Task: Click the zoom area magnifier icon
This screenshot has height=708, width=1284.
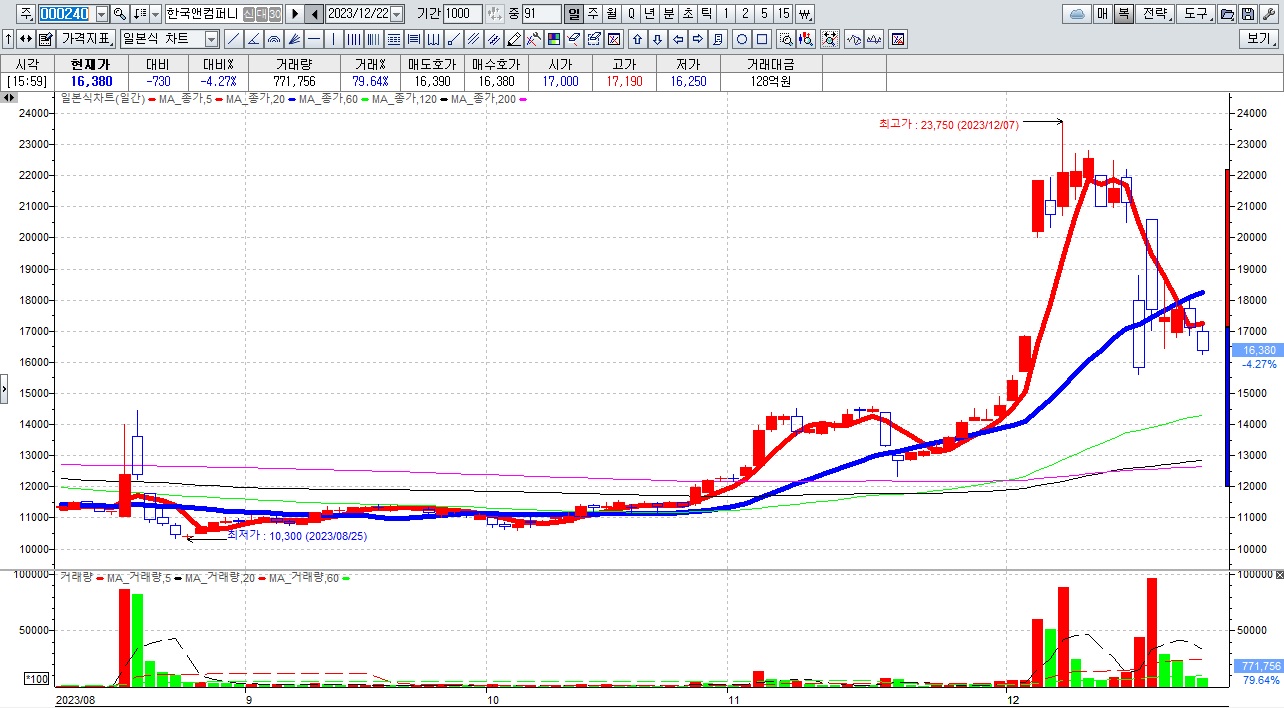Action: 786,39
